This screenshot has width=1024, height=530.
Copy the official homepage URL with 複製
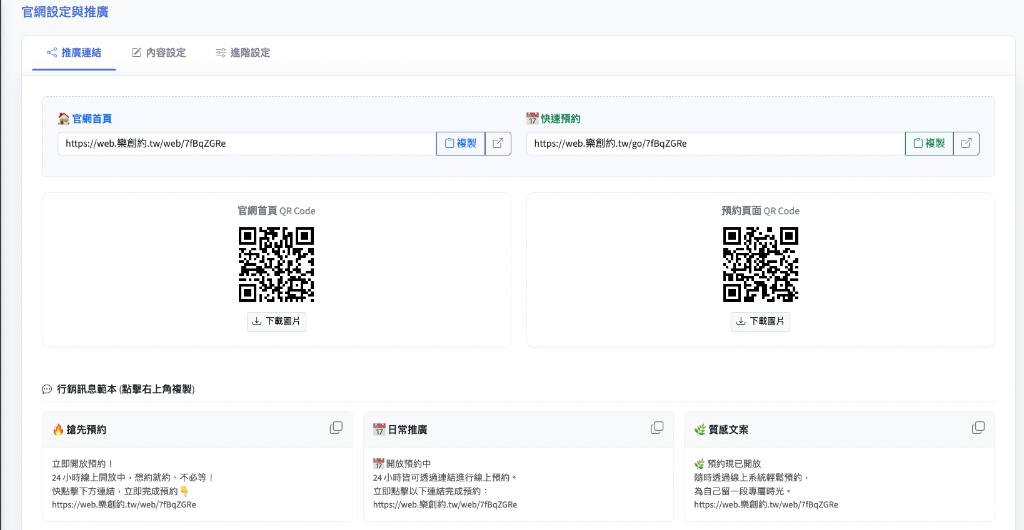click(x=460, y=143)
